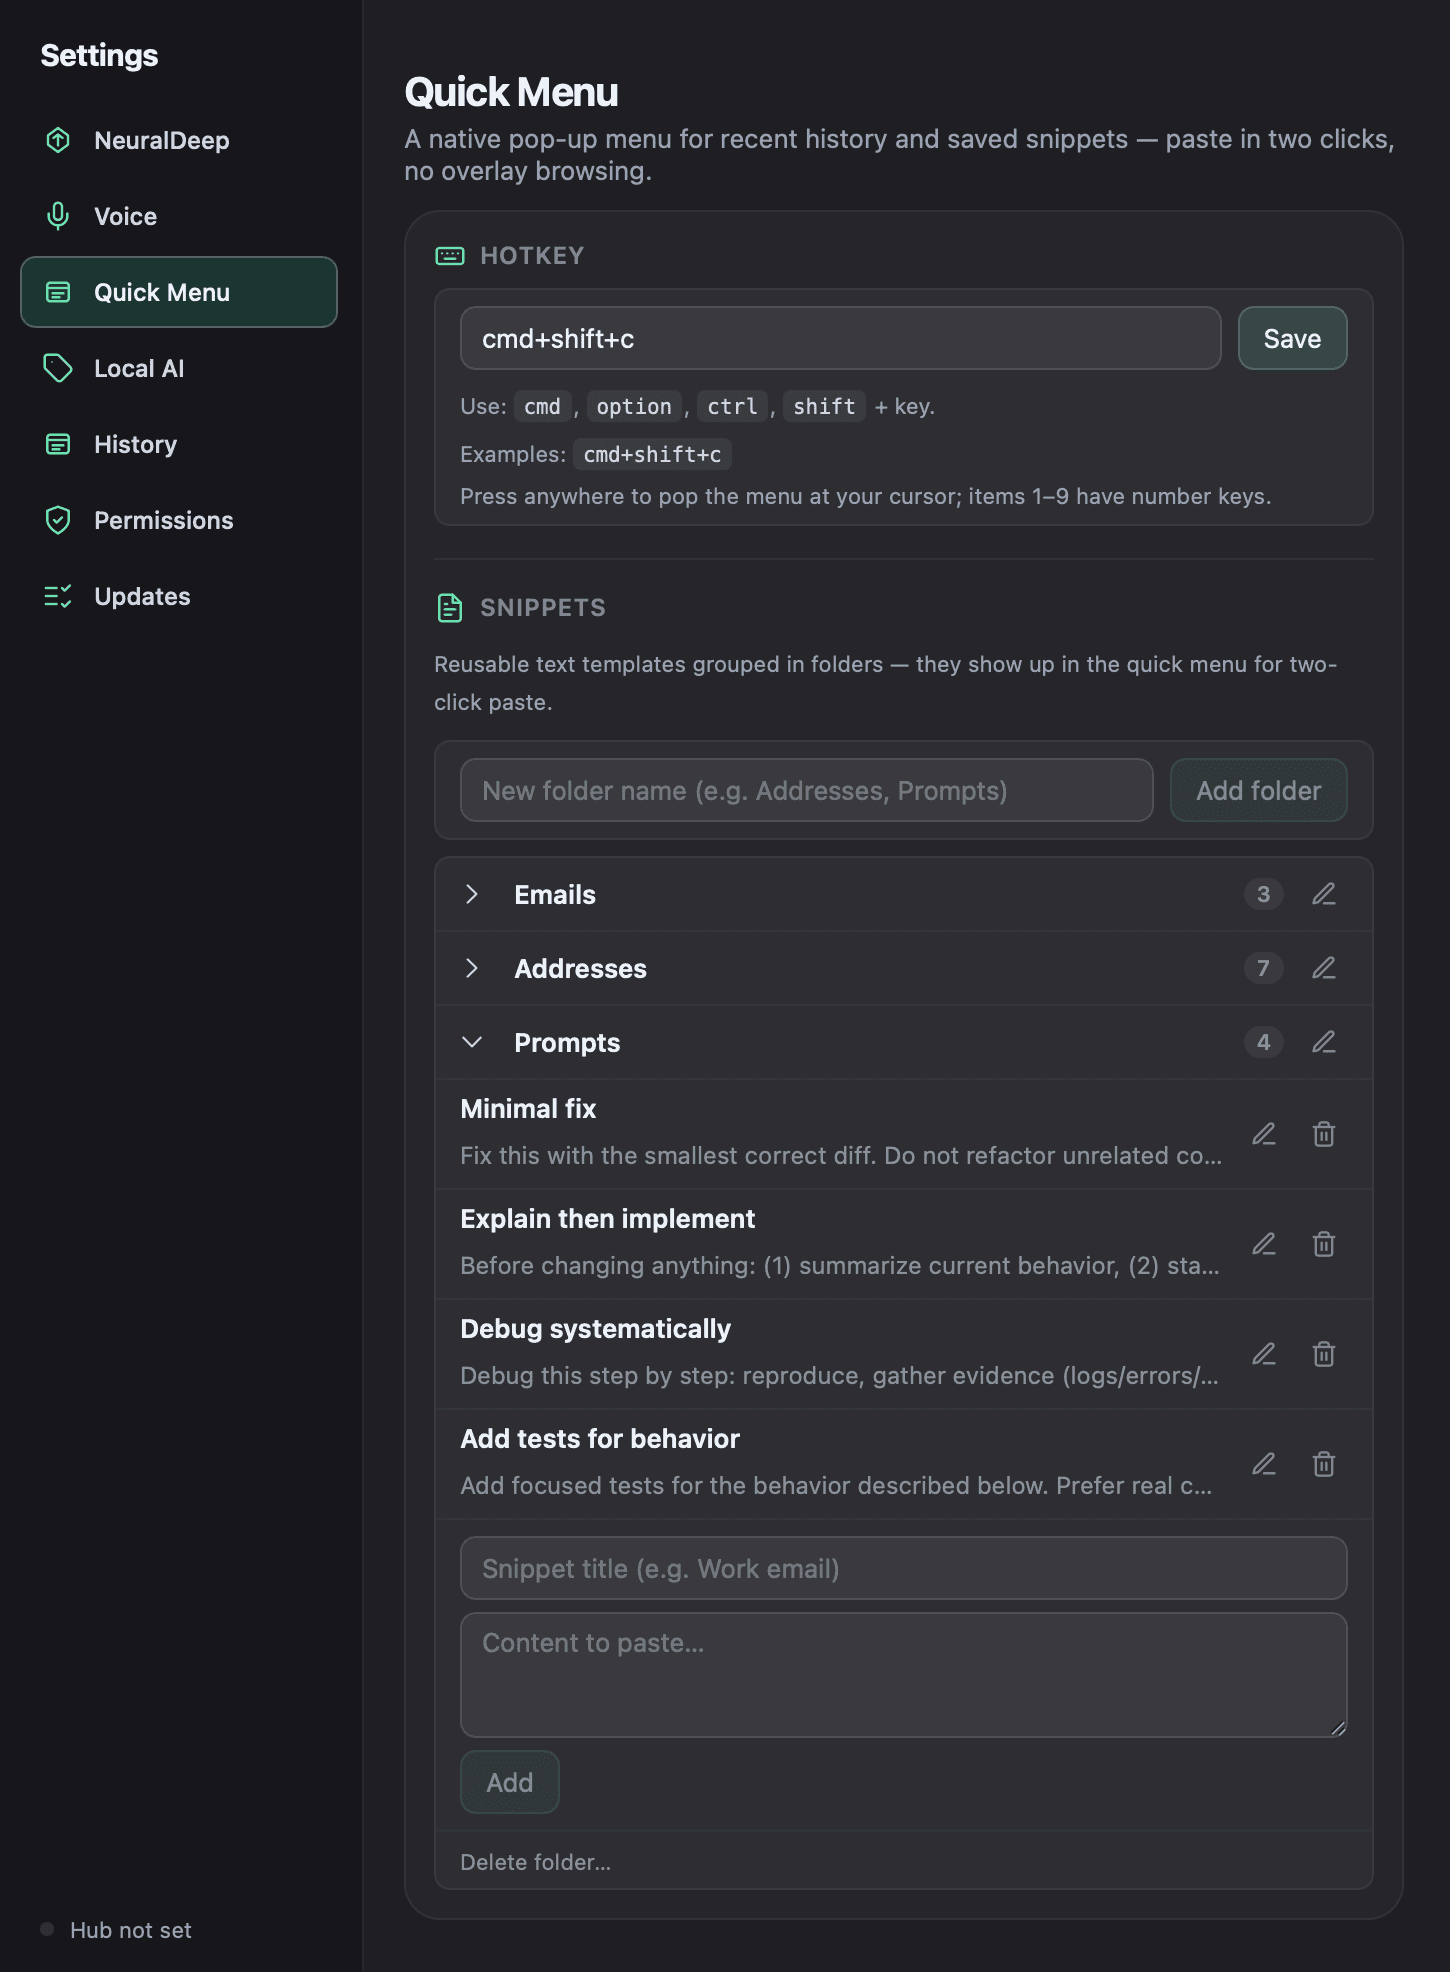Open NeuralDeep settings icon in sidebar
This screenshot has width=1450, height=1972.
tap(58, 140)
